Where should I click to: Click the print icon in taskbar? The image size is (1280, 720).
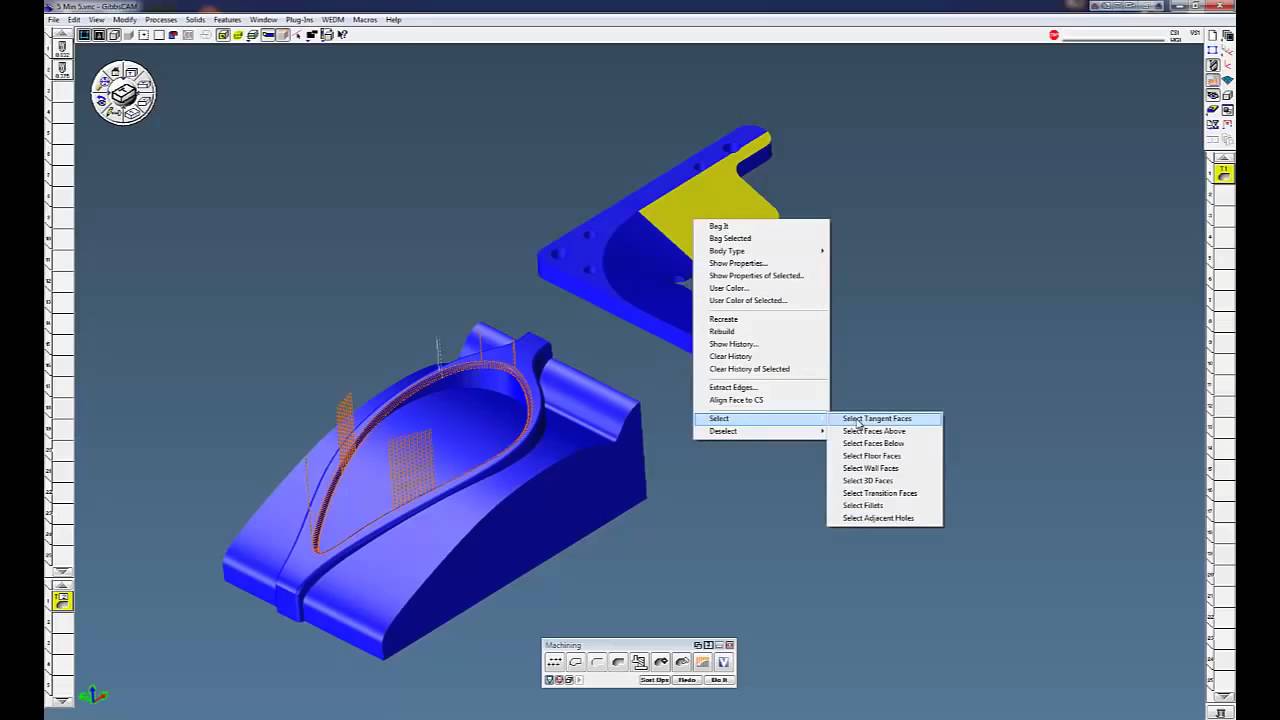point(326,35)
